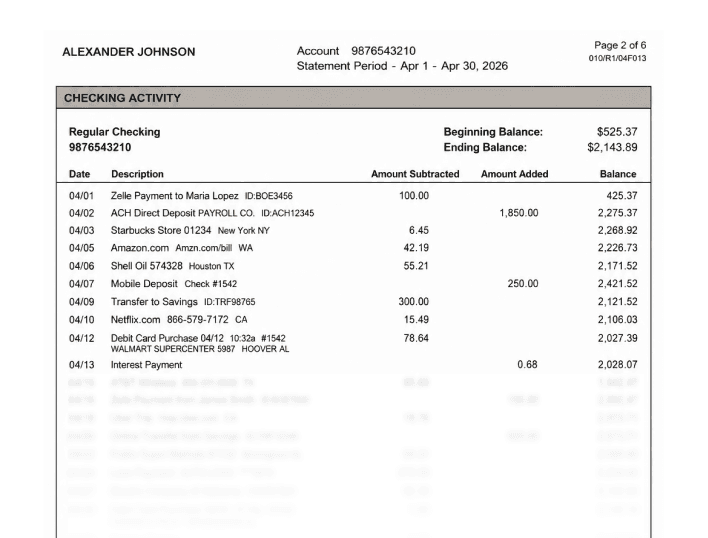The image size is (708, 538).
Task: Select the 78.64 debit card amount
Action: [x=416, y=338]
